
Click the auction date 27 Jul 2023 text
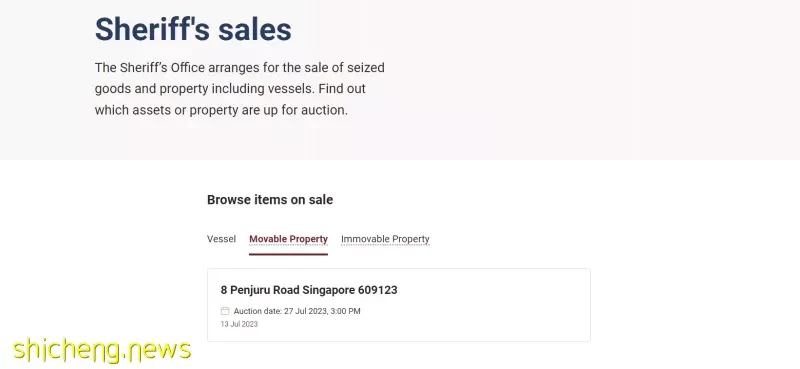click(x=306, y=311)
